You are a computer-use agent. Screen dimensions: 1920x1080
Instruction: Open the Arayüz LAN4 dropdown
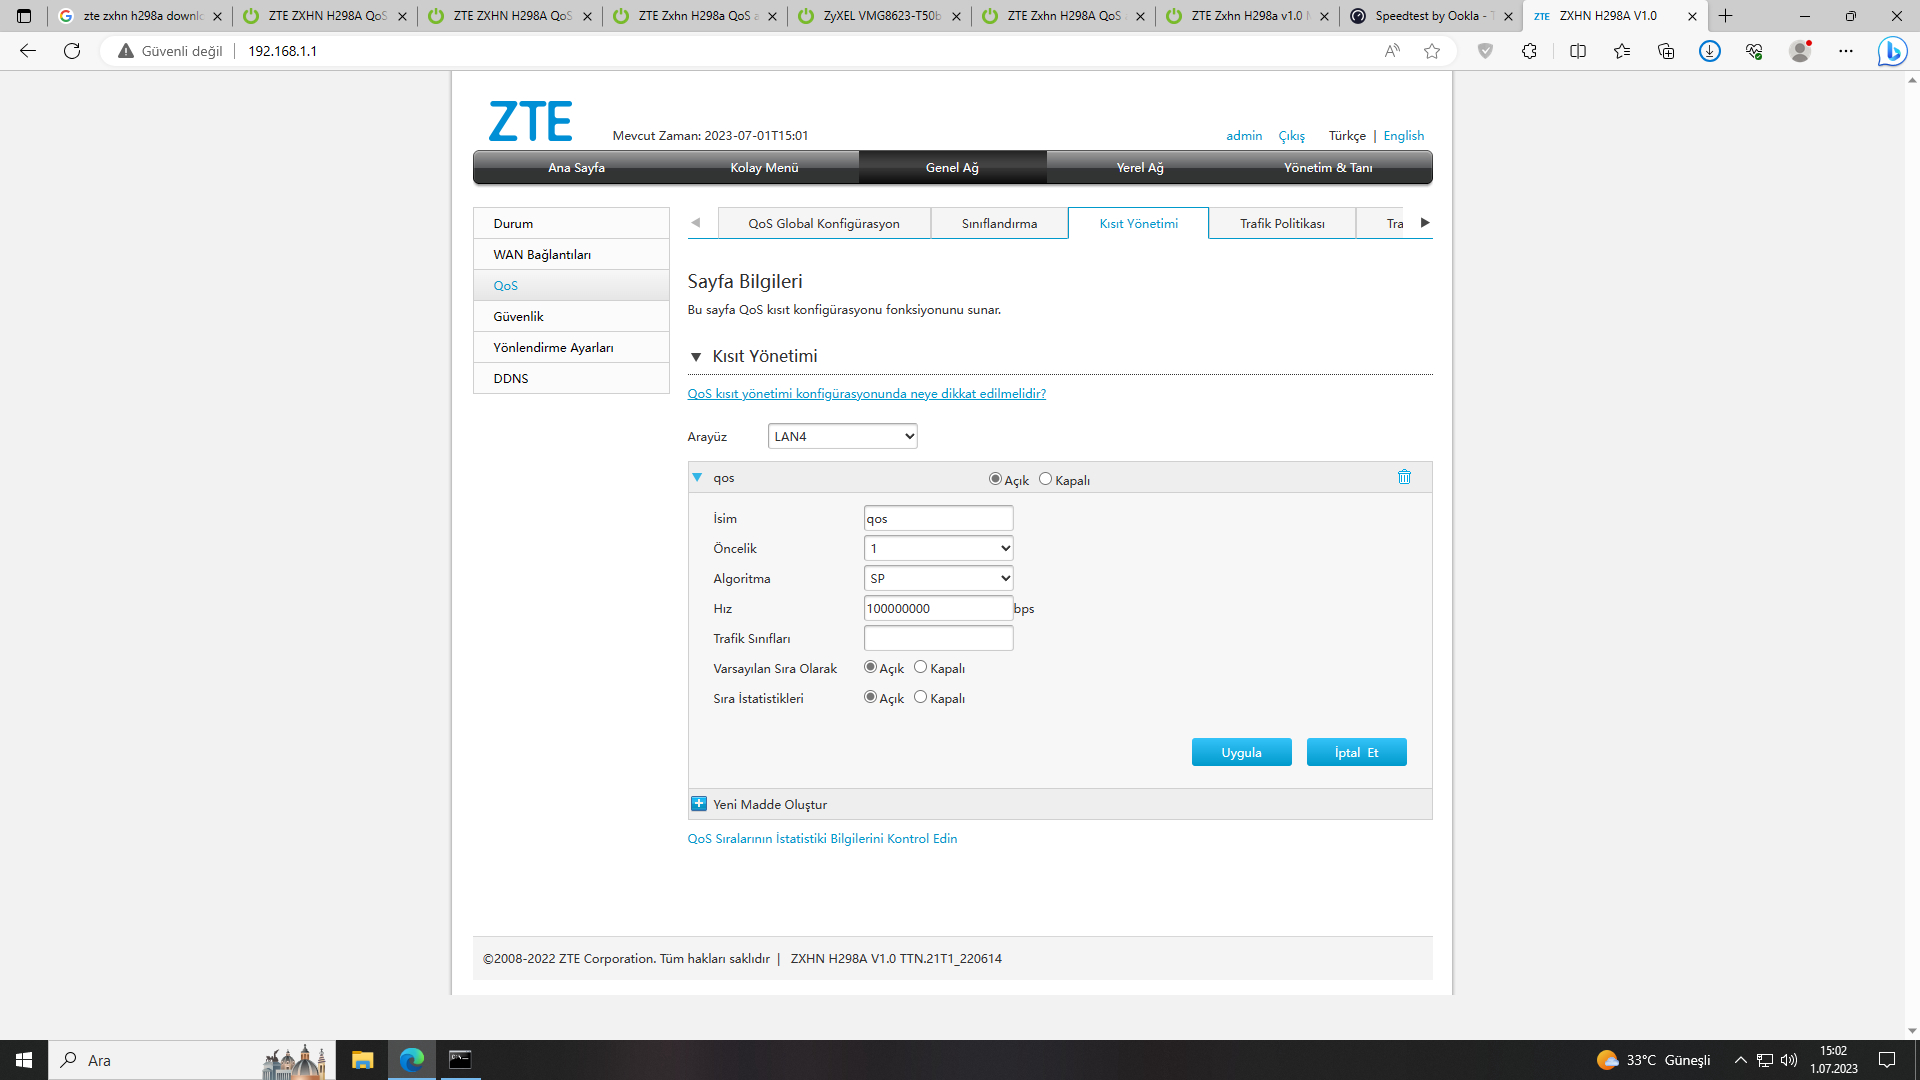842,436
